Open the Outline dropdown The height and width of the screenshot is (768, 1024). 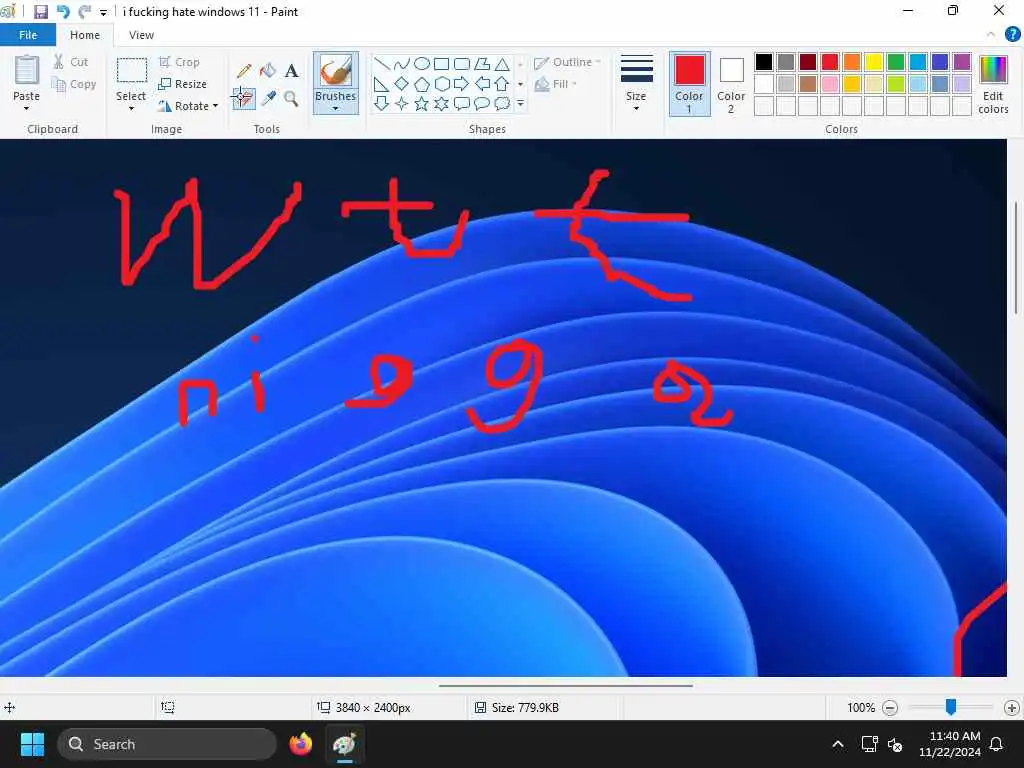pos(568,63)
